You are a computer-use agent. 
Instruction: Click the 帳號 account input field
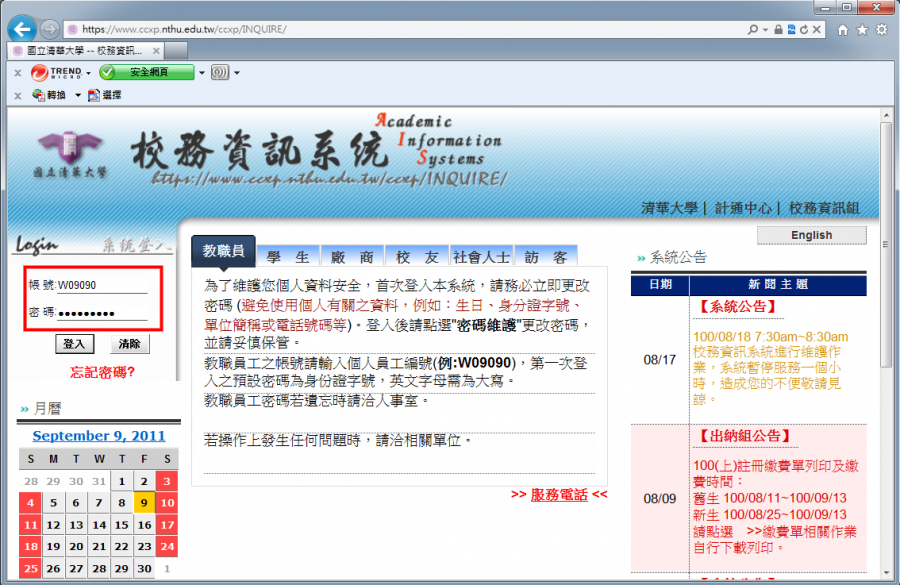102,285
